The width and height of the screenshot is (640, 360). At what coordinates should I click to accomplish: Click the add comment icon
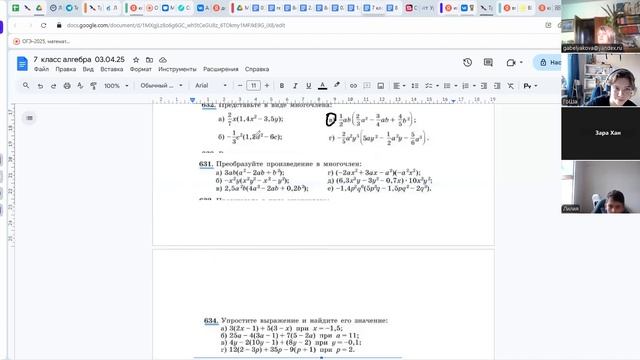point(367,86)
